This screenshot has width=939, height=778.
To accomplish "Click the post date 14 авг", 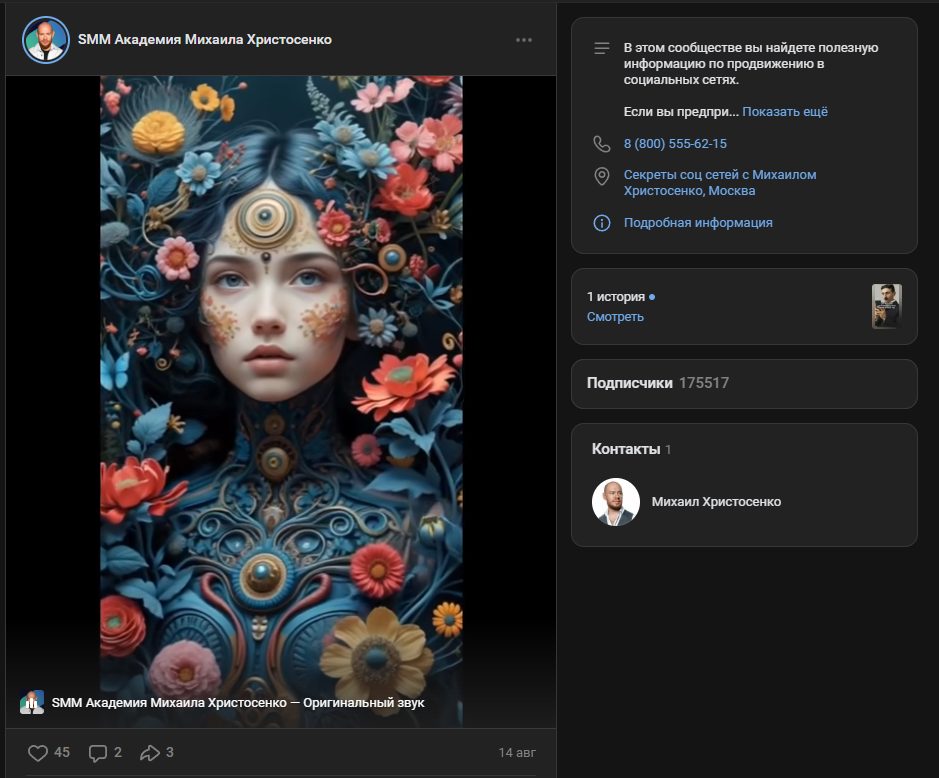I will [517, 753].
